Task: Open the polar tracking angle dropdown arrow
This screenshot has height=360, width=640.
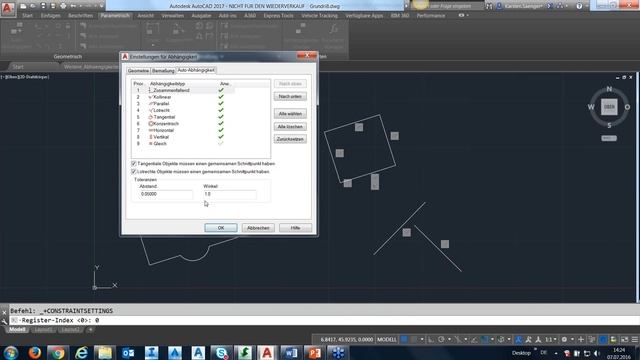Action: coord(449,340)
